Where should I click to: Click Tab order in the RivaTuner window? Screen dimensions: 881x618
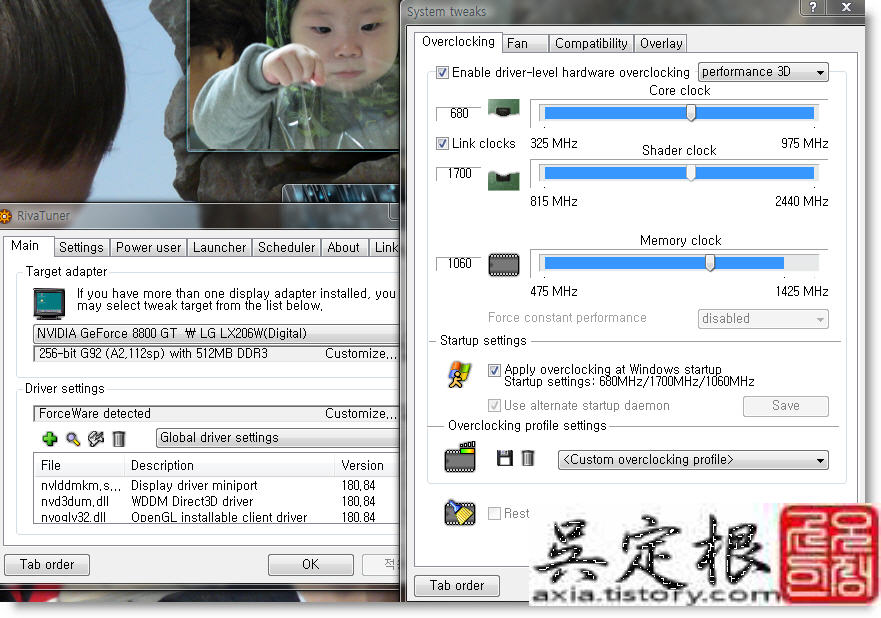[47, 565]
